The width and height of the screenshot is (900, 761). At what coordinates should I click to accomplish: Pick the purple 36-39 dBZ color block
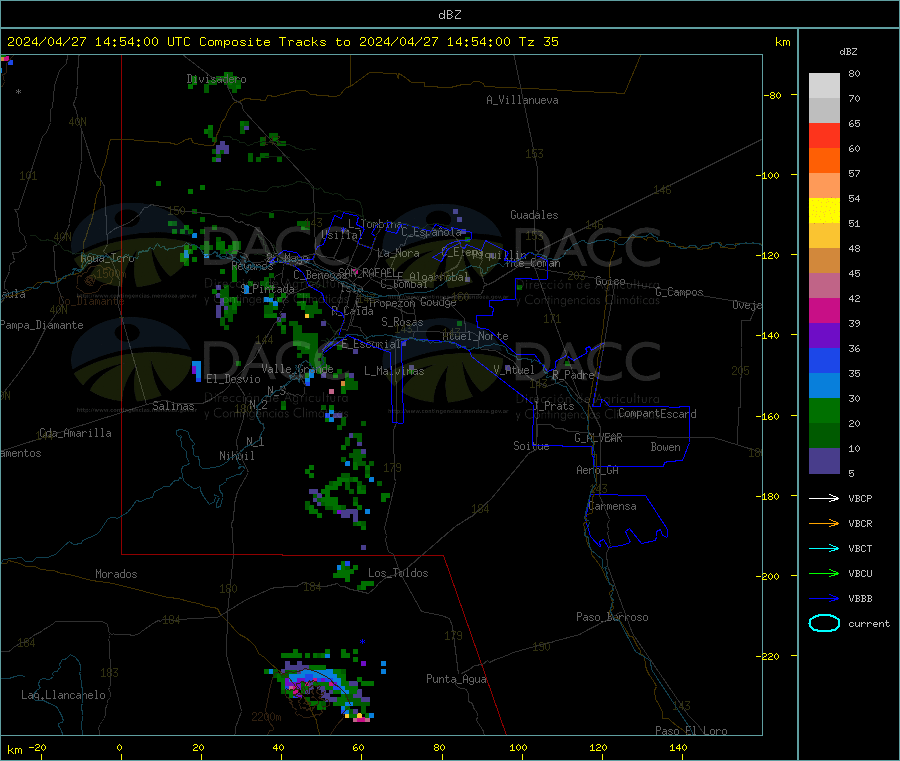pos(824,336)
